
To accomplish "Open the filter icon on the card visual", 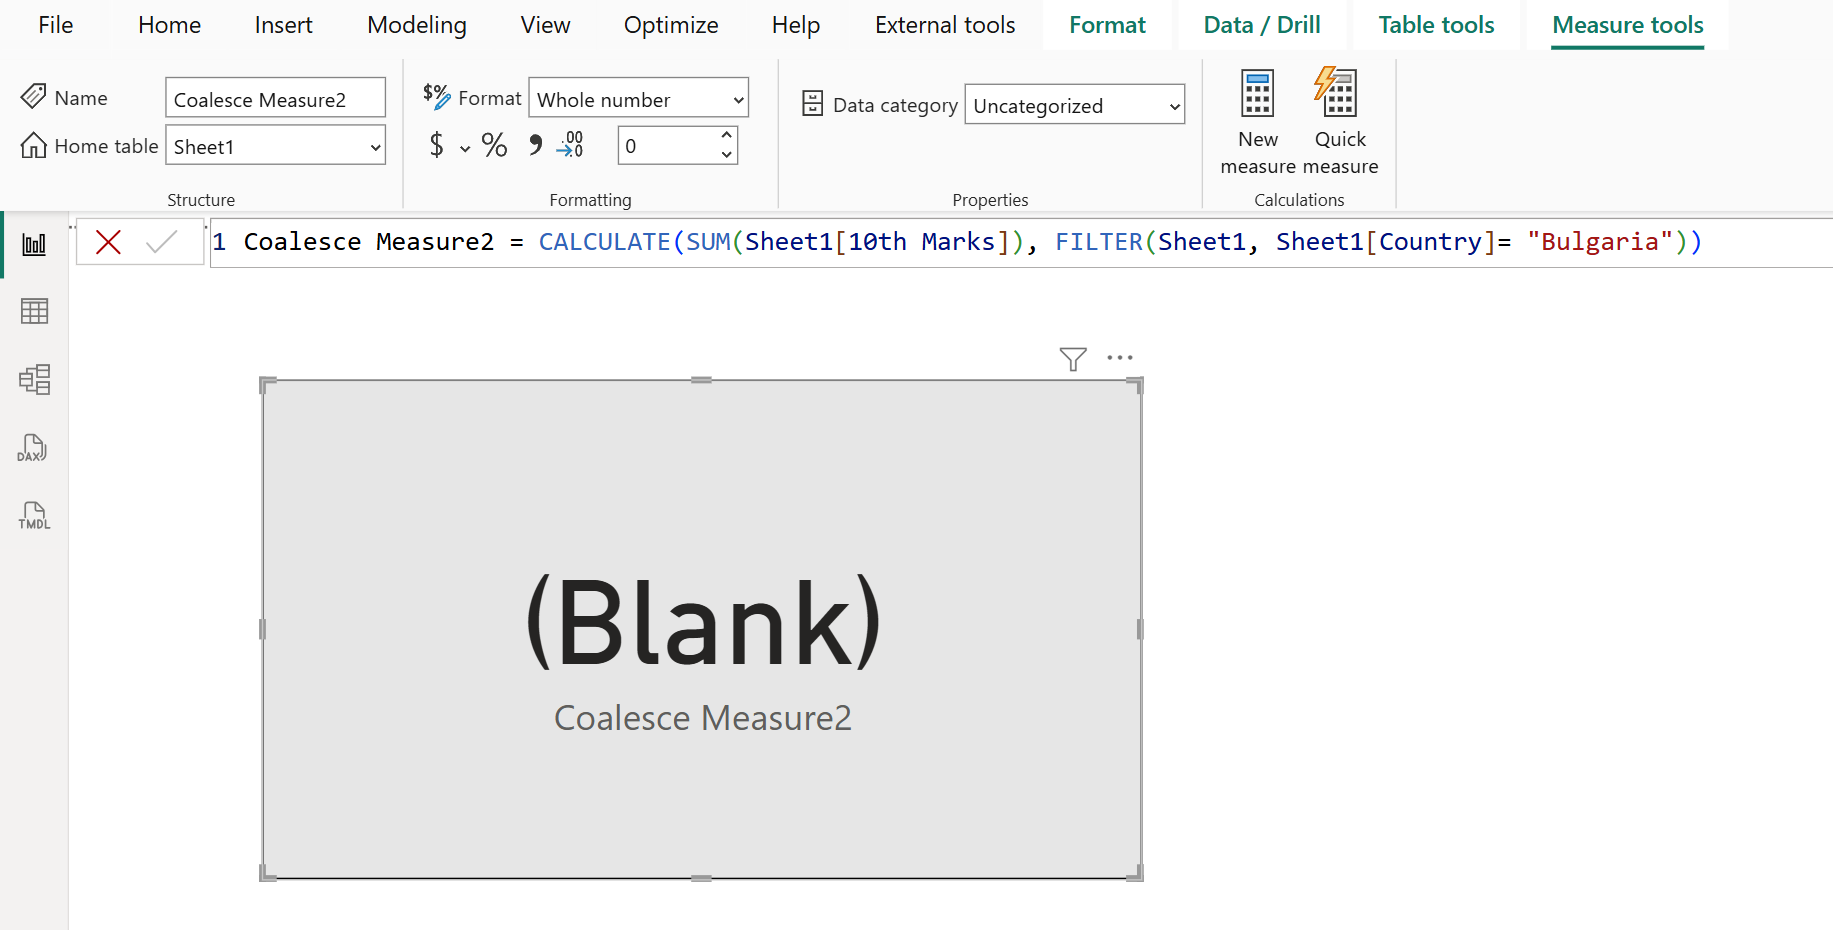I will click(1072, 357).
